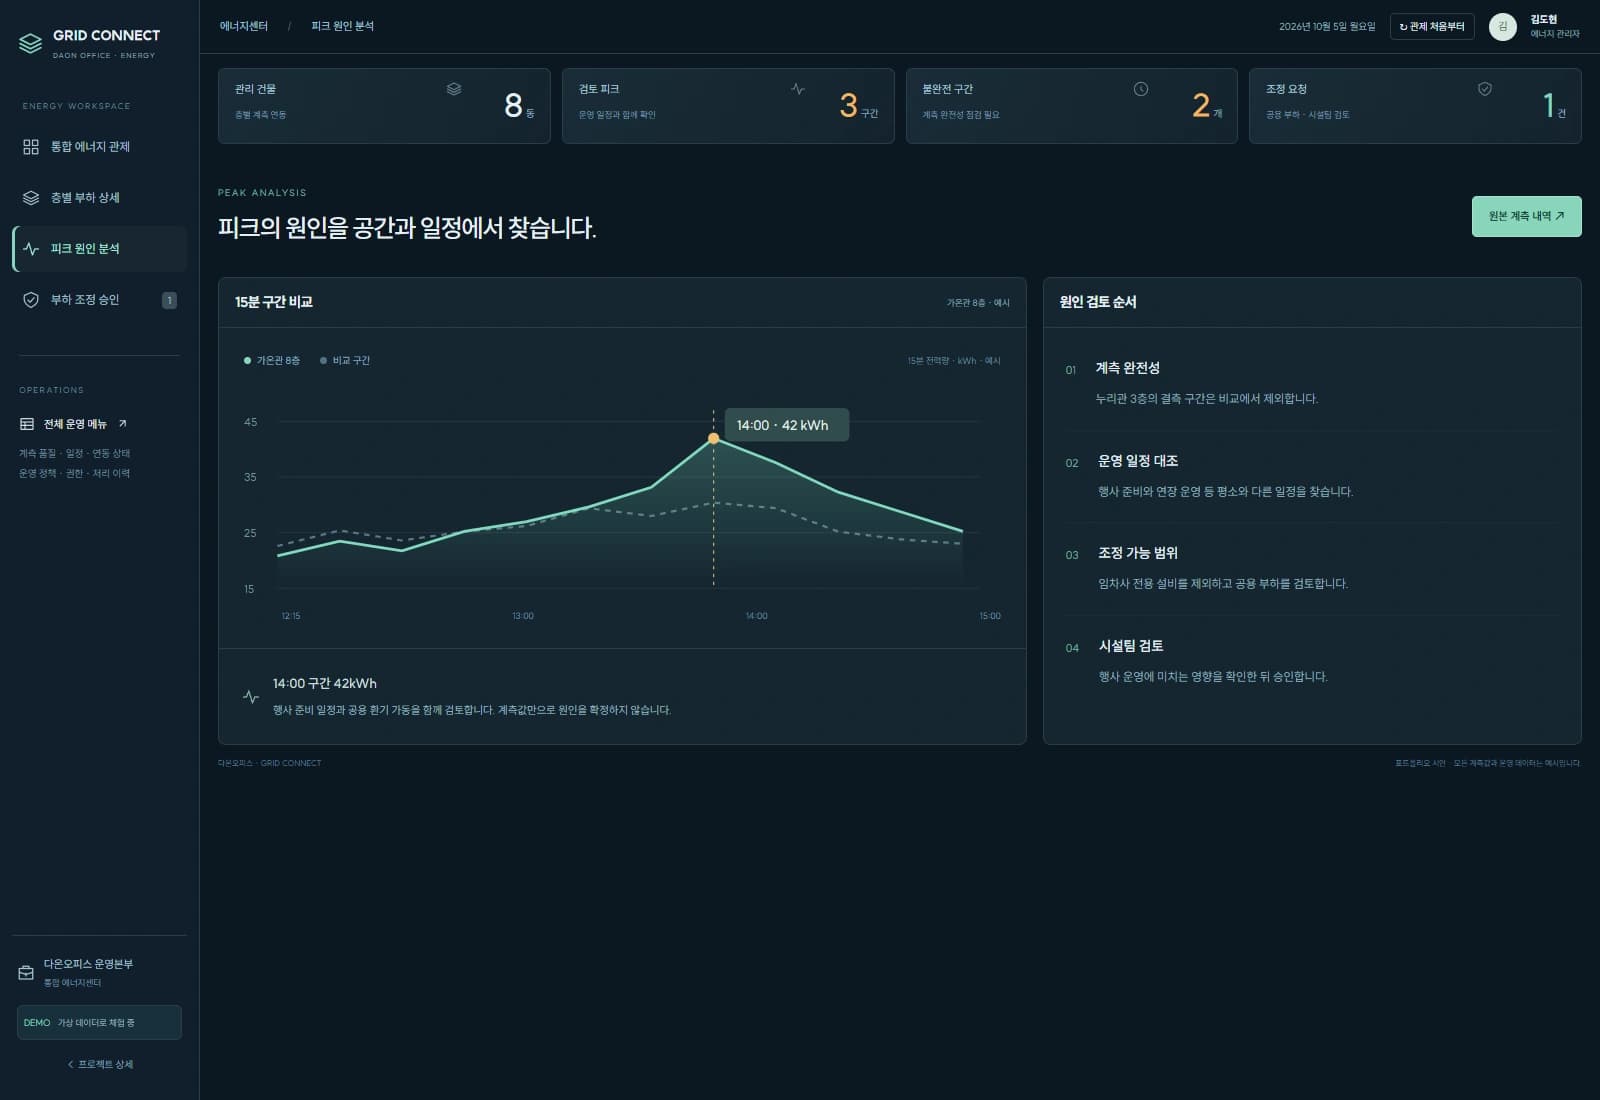The height and width of the screenshot is (1100, 1600).
Task: Click the pulse icon beside 14:00 구간 42kWh
Action: coord(251,696)
